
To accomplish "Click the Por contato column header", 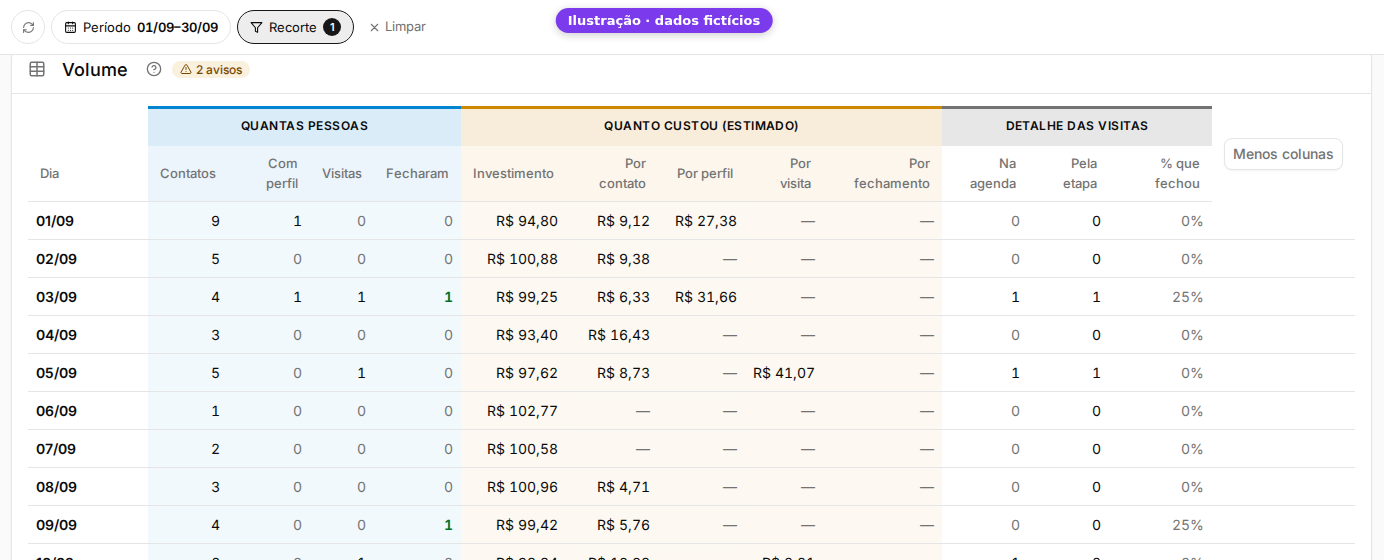I will coord(622,173).
